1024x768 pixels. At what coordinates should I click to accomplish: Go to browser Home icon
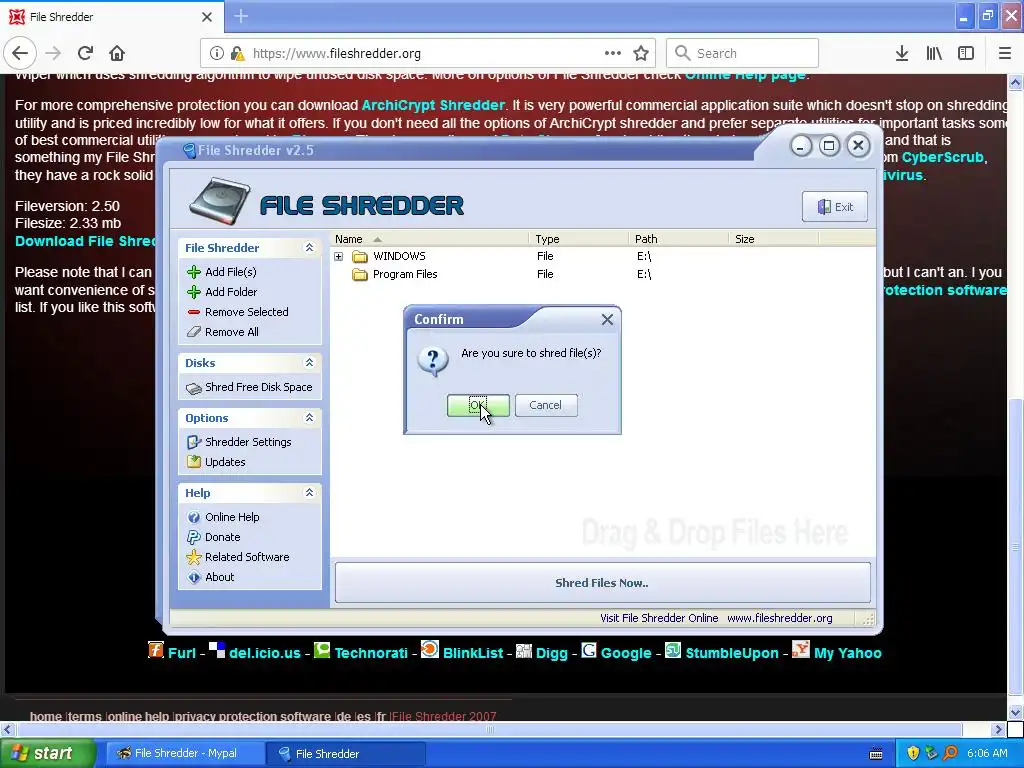coord(117,53)
